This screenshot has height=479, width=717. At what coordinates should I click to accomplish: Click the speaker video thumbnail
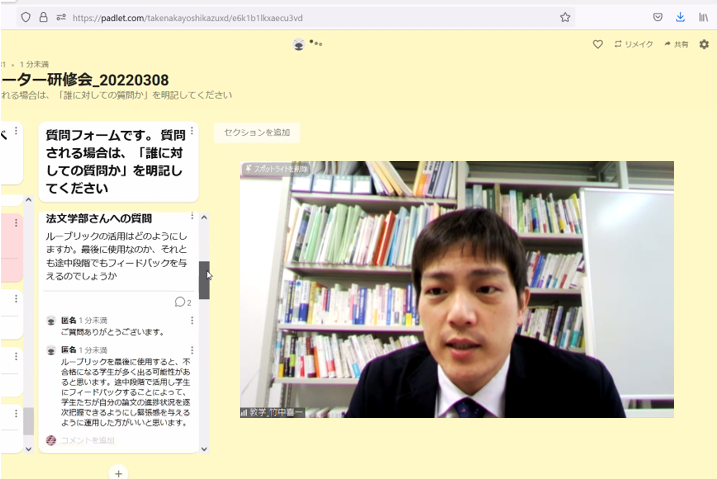tap(457, 289)
